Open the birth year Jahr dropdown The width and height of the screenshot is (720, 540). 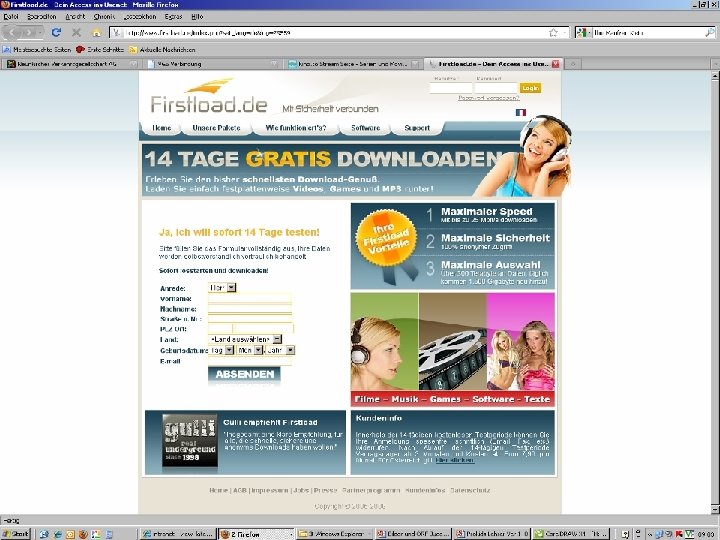point(280,350)
